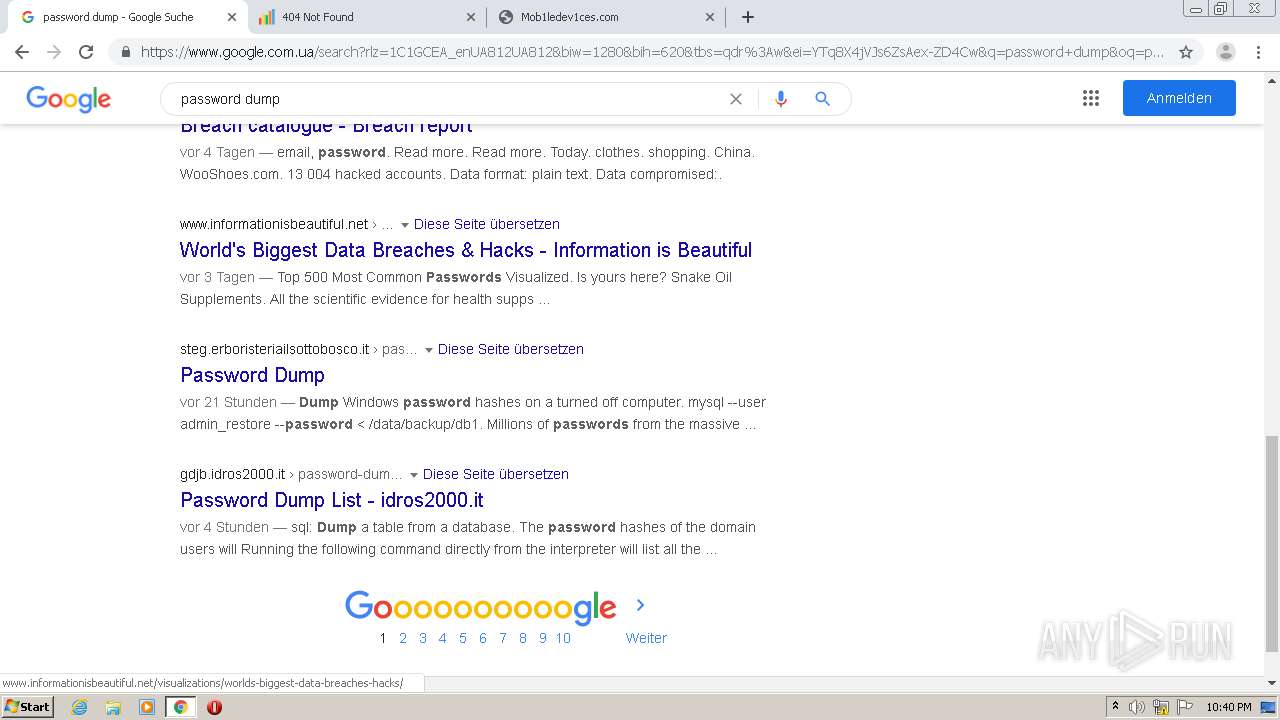
Task: Open World's Biggest Data Breaches & Hacks result
Action: [x=466, y=250]
